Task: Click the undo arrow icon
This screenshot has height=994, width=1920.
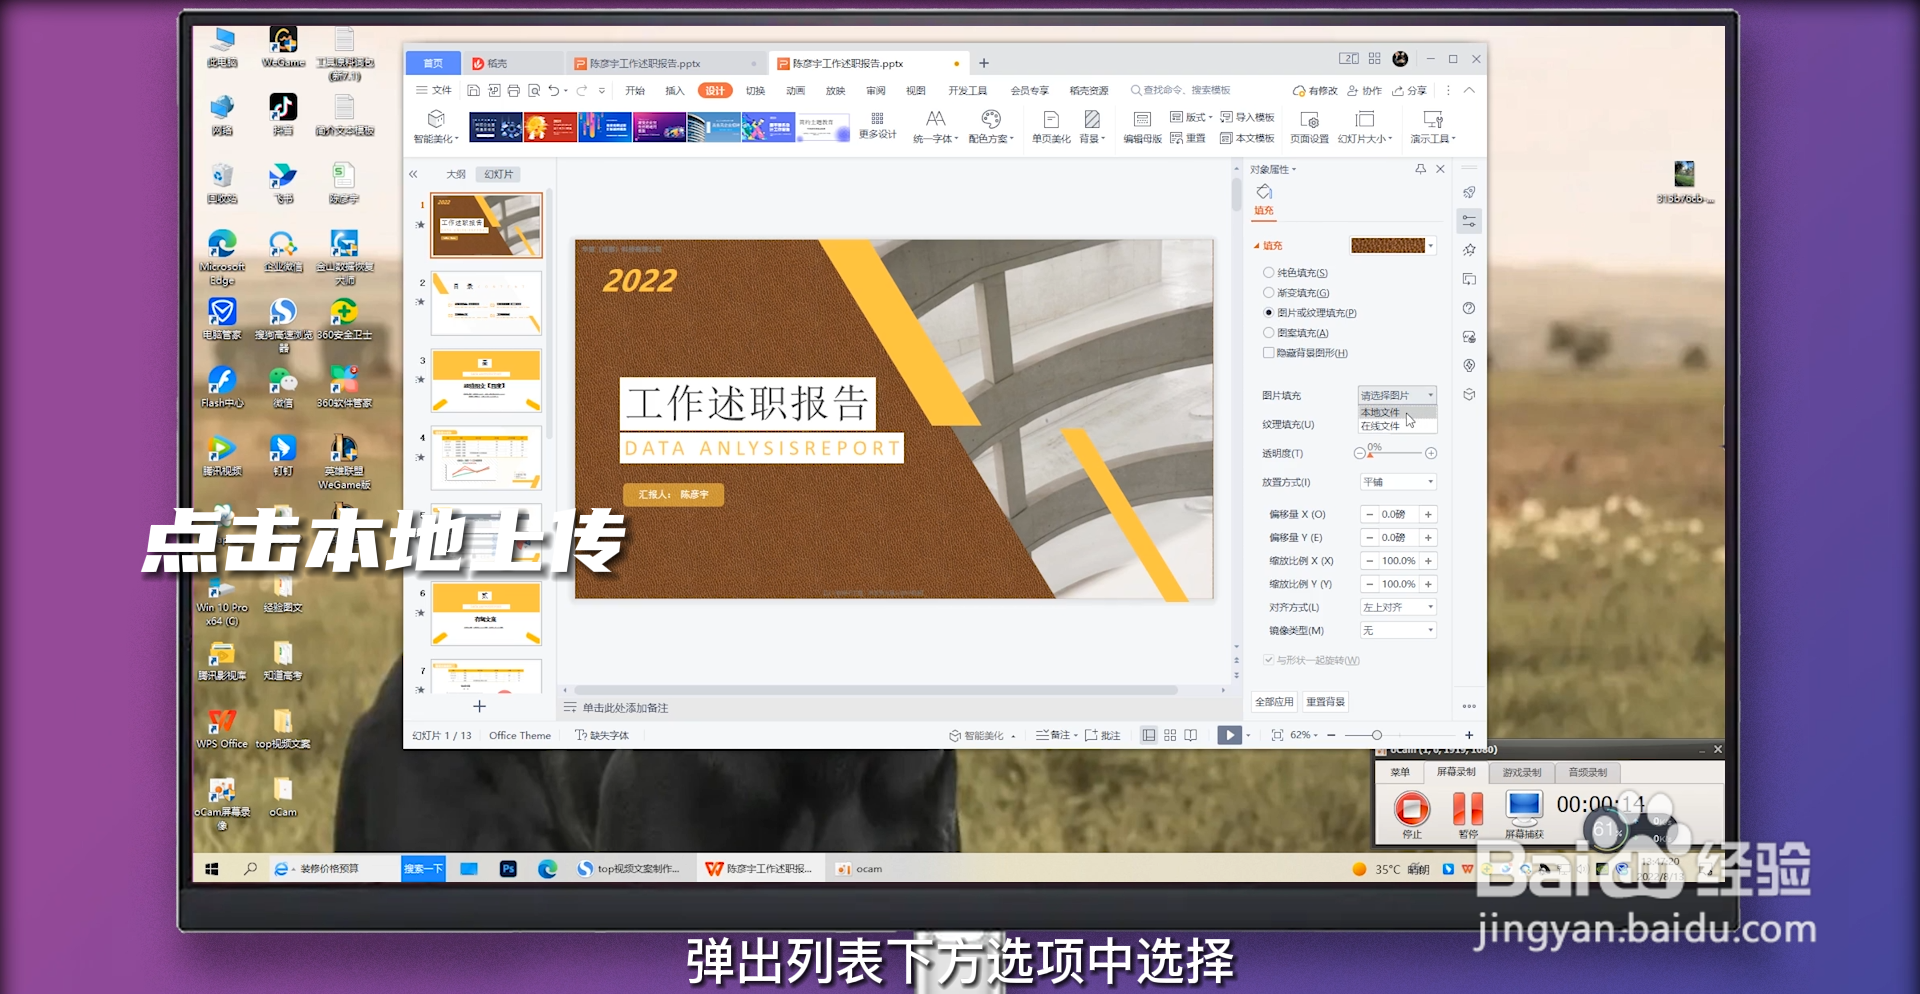Action: tap(553, 90)
